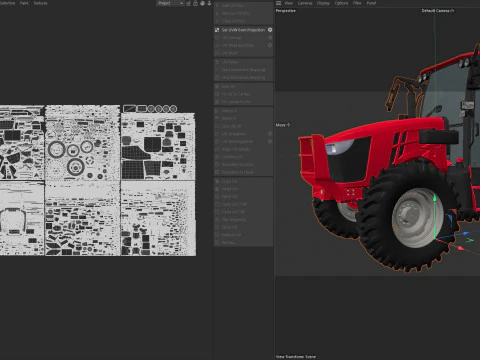
Task: Open the Paint menu in UV editor
Action: (x=24, y=3)
